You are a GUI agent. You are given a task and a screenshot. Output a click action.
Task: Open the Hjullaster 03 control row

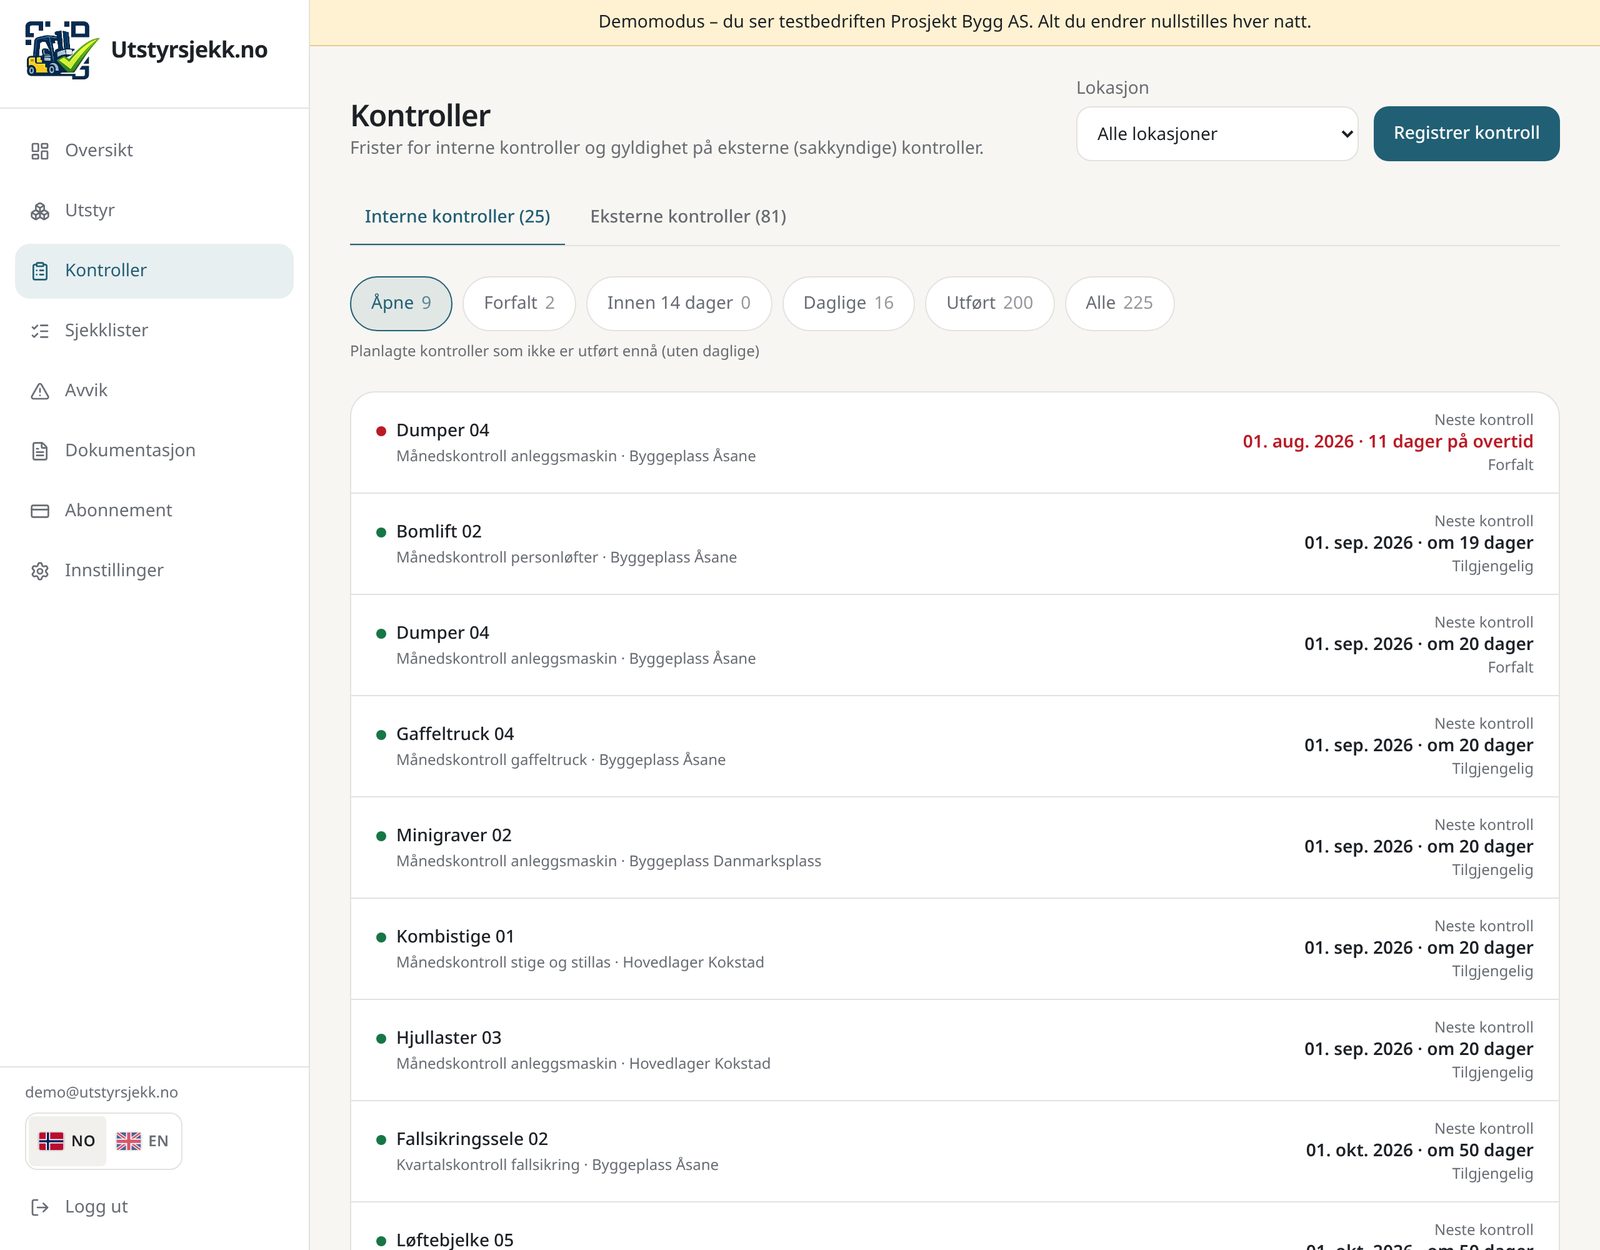coord(955,1050)
